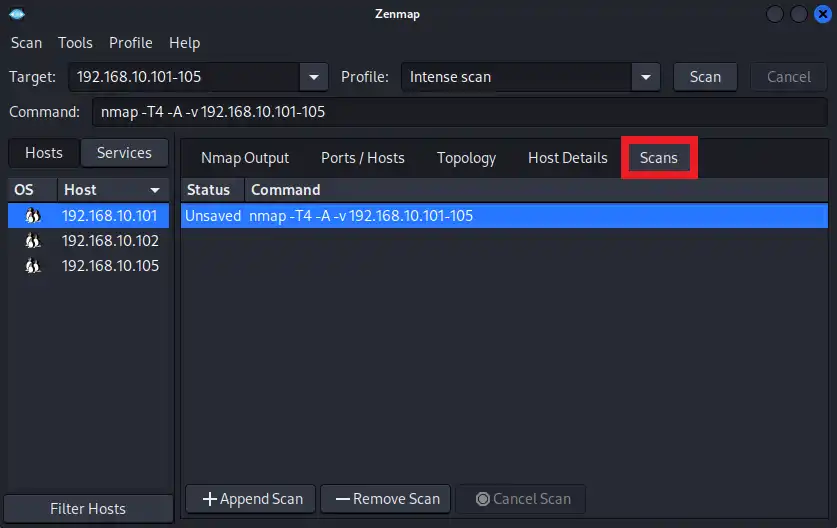Screen dimensions: 837x528
Task: Click Linux penguin icon for 192.168.10.105
Action: [x=33, y=266]
